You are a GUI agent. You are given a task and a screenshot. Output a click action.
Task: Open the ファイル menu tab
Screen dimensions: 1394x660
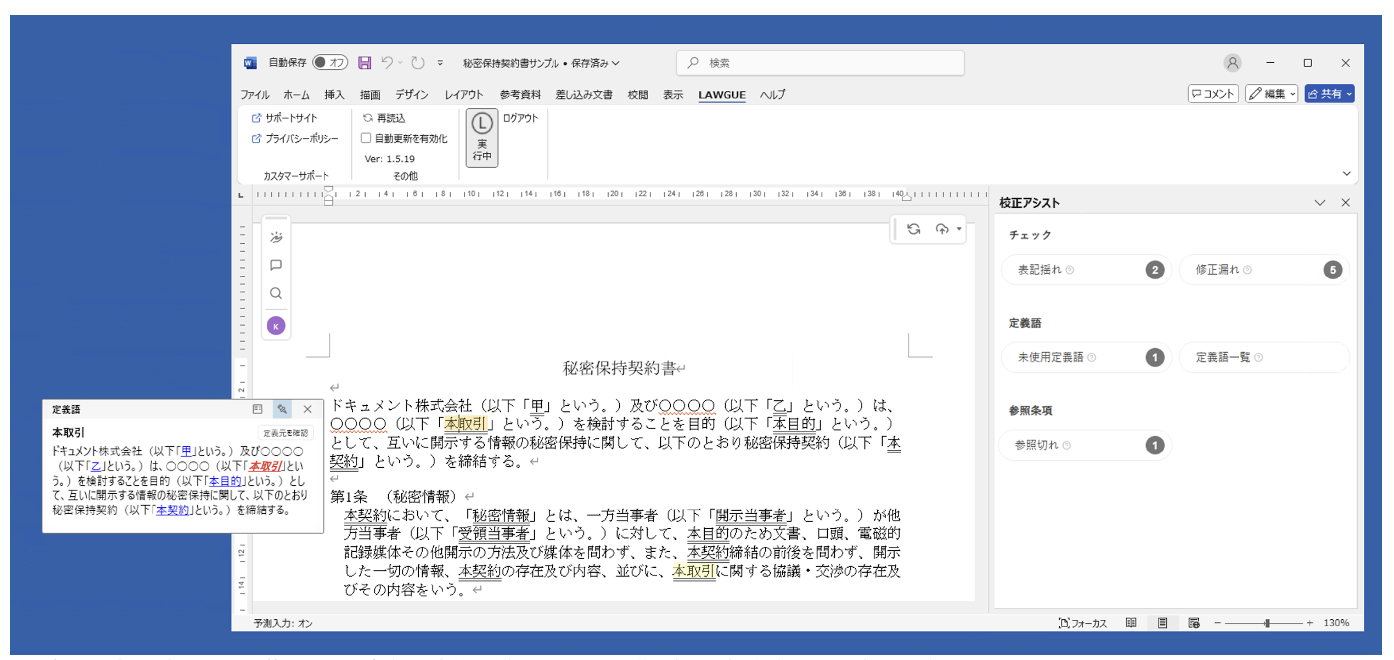tap(254, 95)
